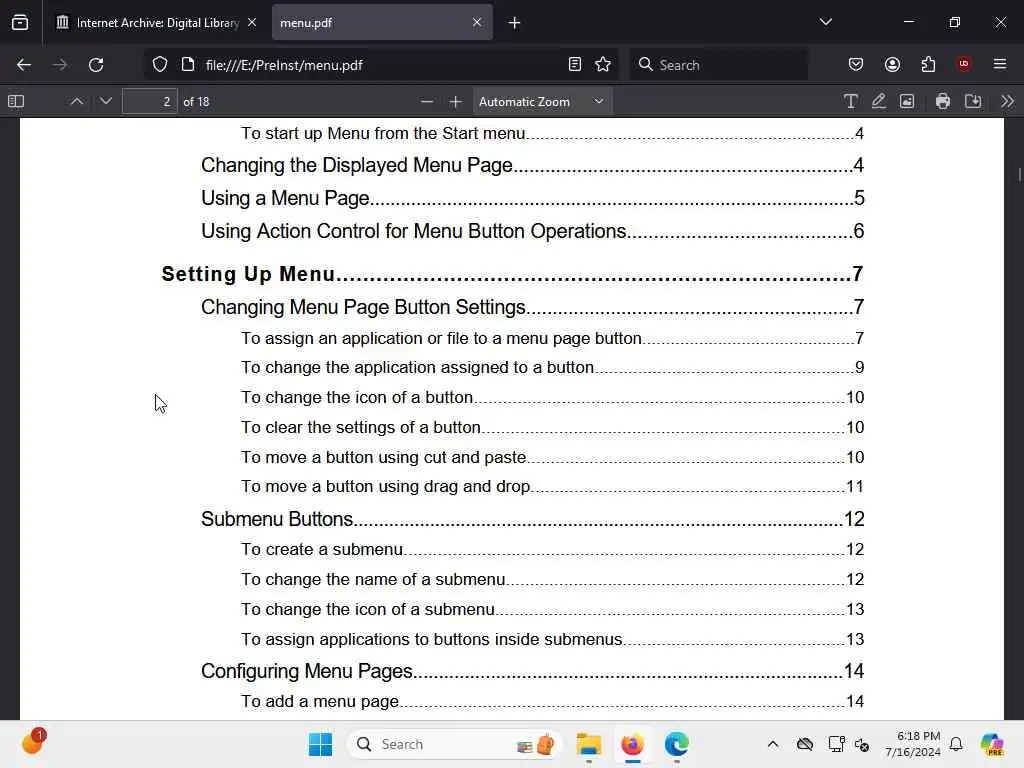This screenshot has height=768, width=1024.
Task: Open tracking protection shield icon
Action: [160, 65]
